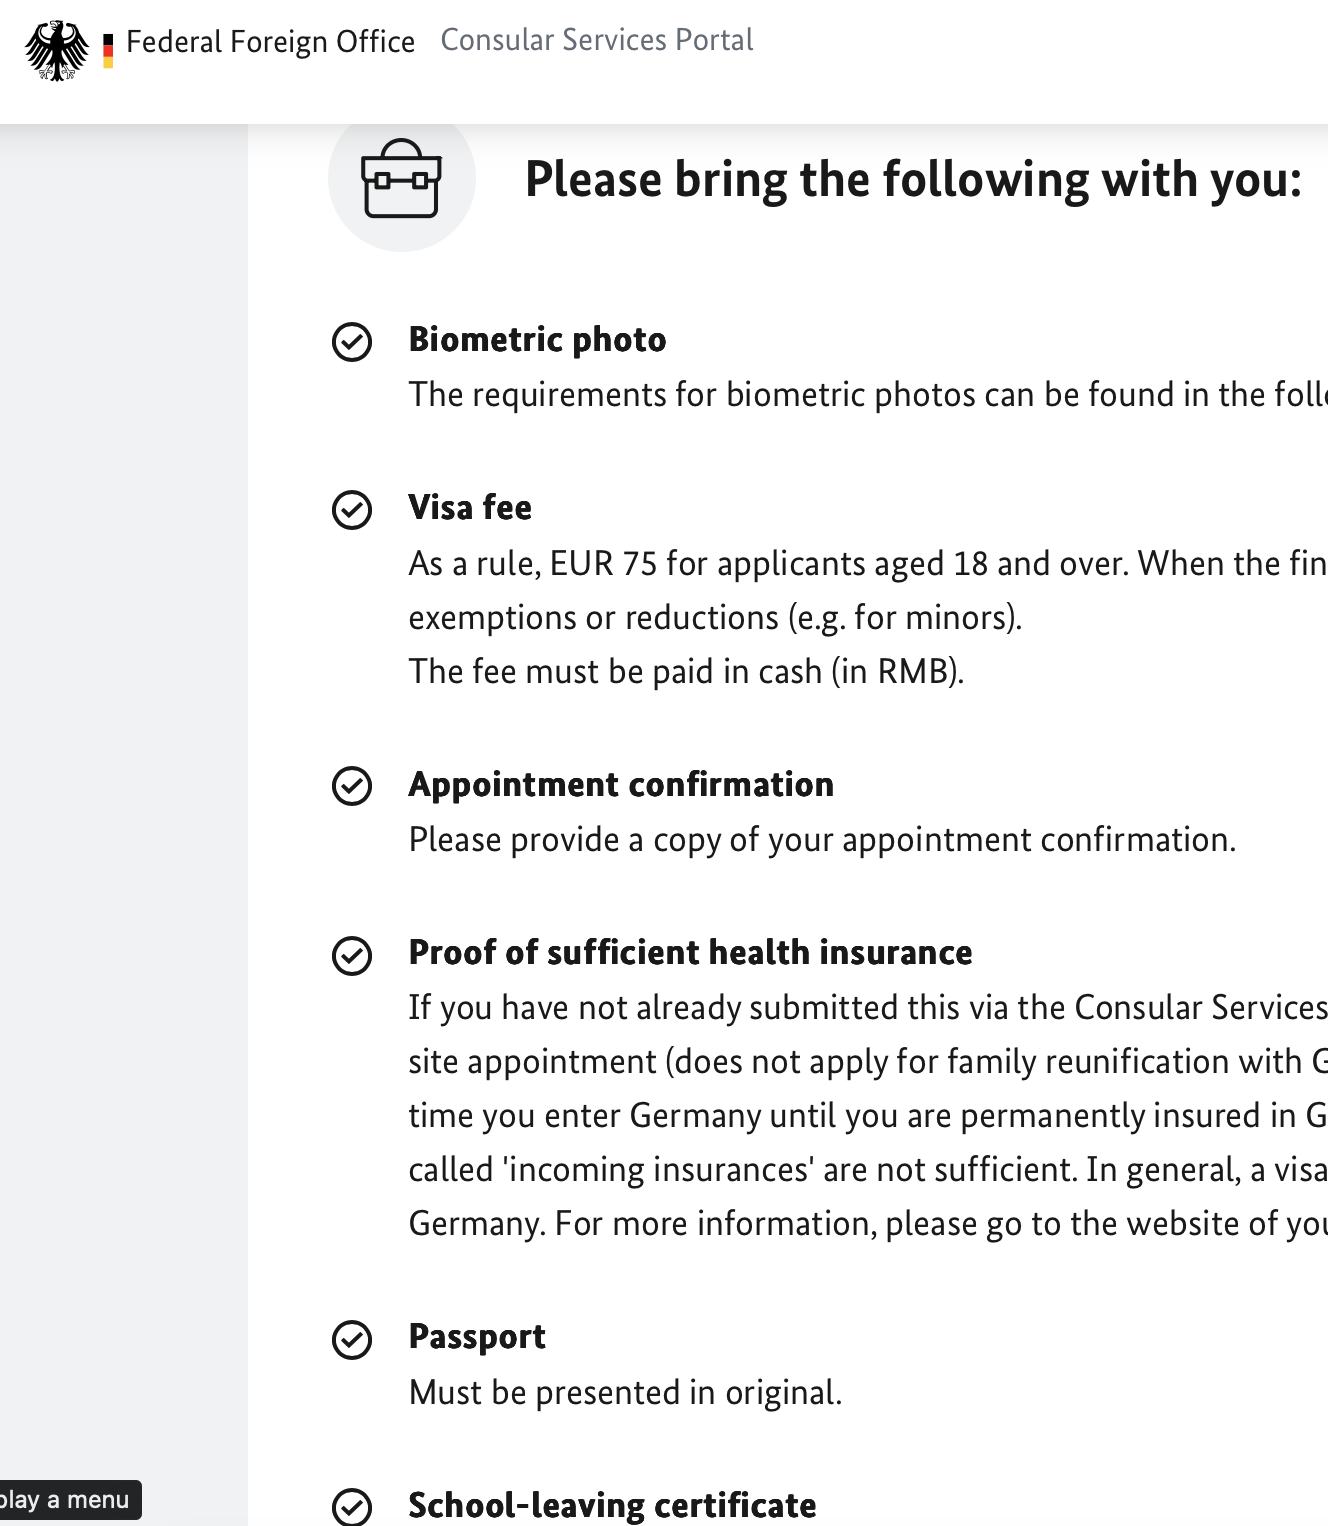Click the Proof of sufficient health insurance heading
Screen dimensions: 1328x1526
coord(690,953)
